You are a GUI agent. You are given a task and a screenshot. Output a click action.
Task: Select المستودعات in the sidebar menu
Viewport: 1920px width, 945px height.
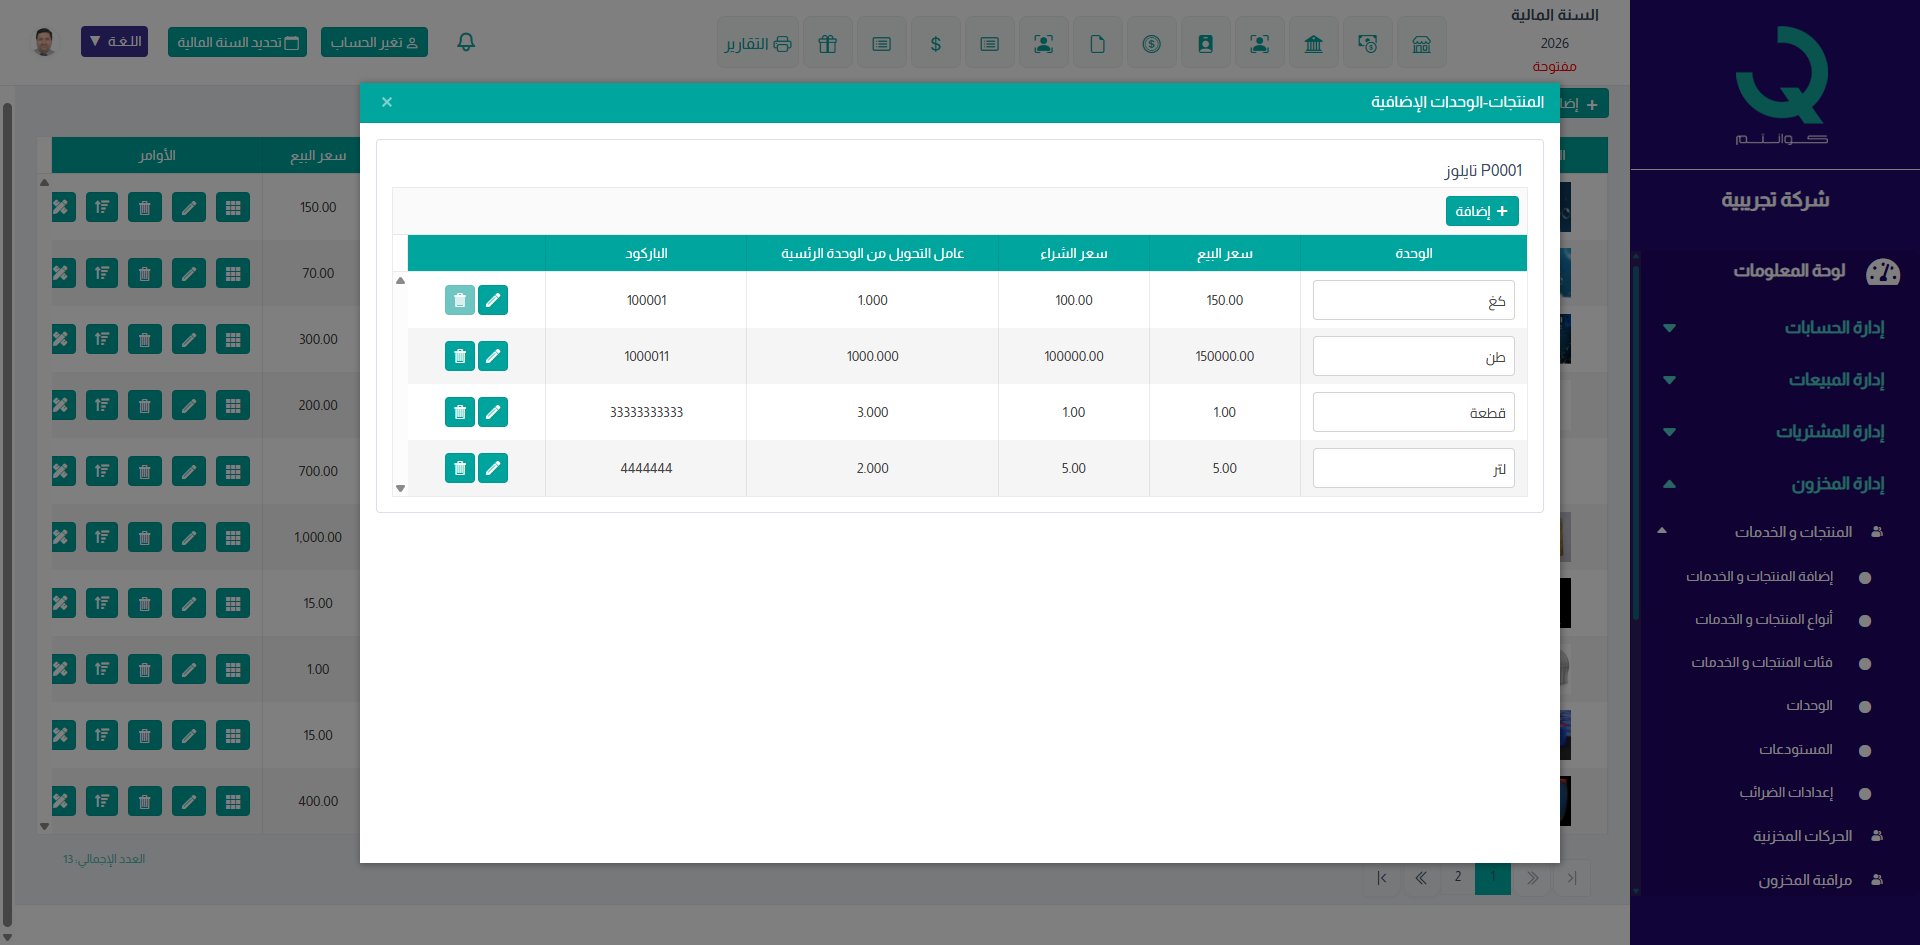coord(1796,749)
